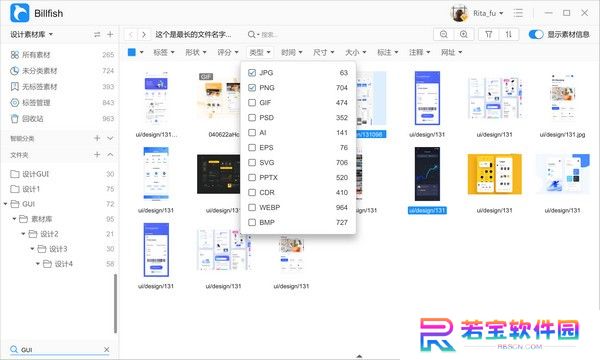Check the GIF type checkbox
The height and width of the screenshot is (360, 600).
point(252,103)
